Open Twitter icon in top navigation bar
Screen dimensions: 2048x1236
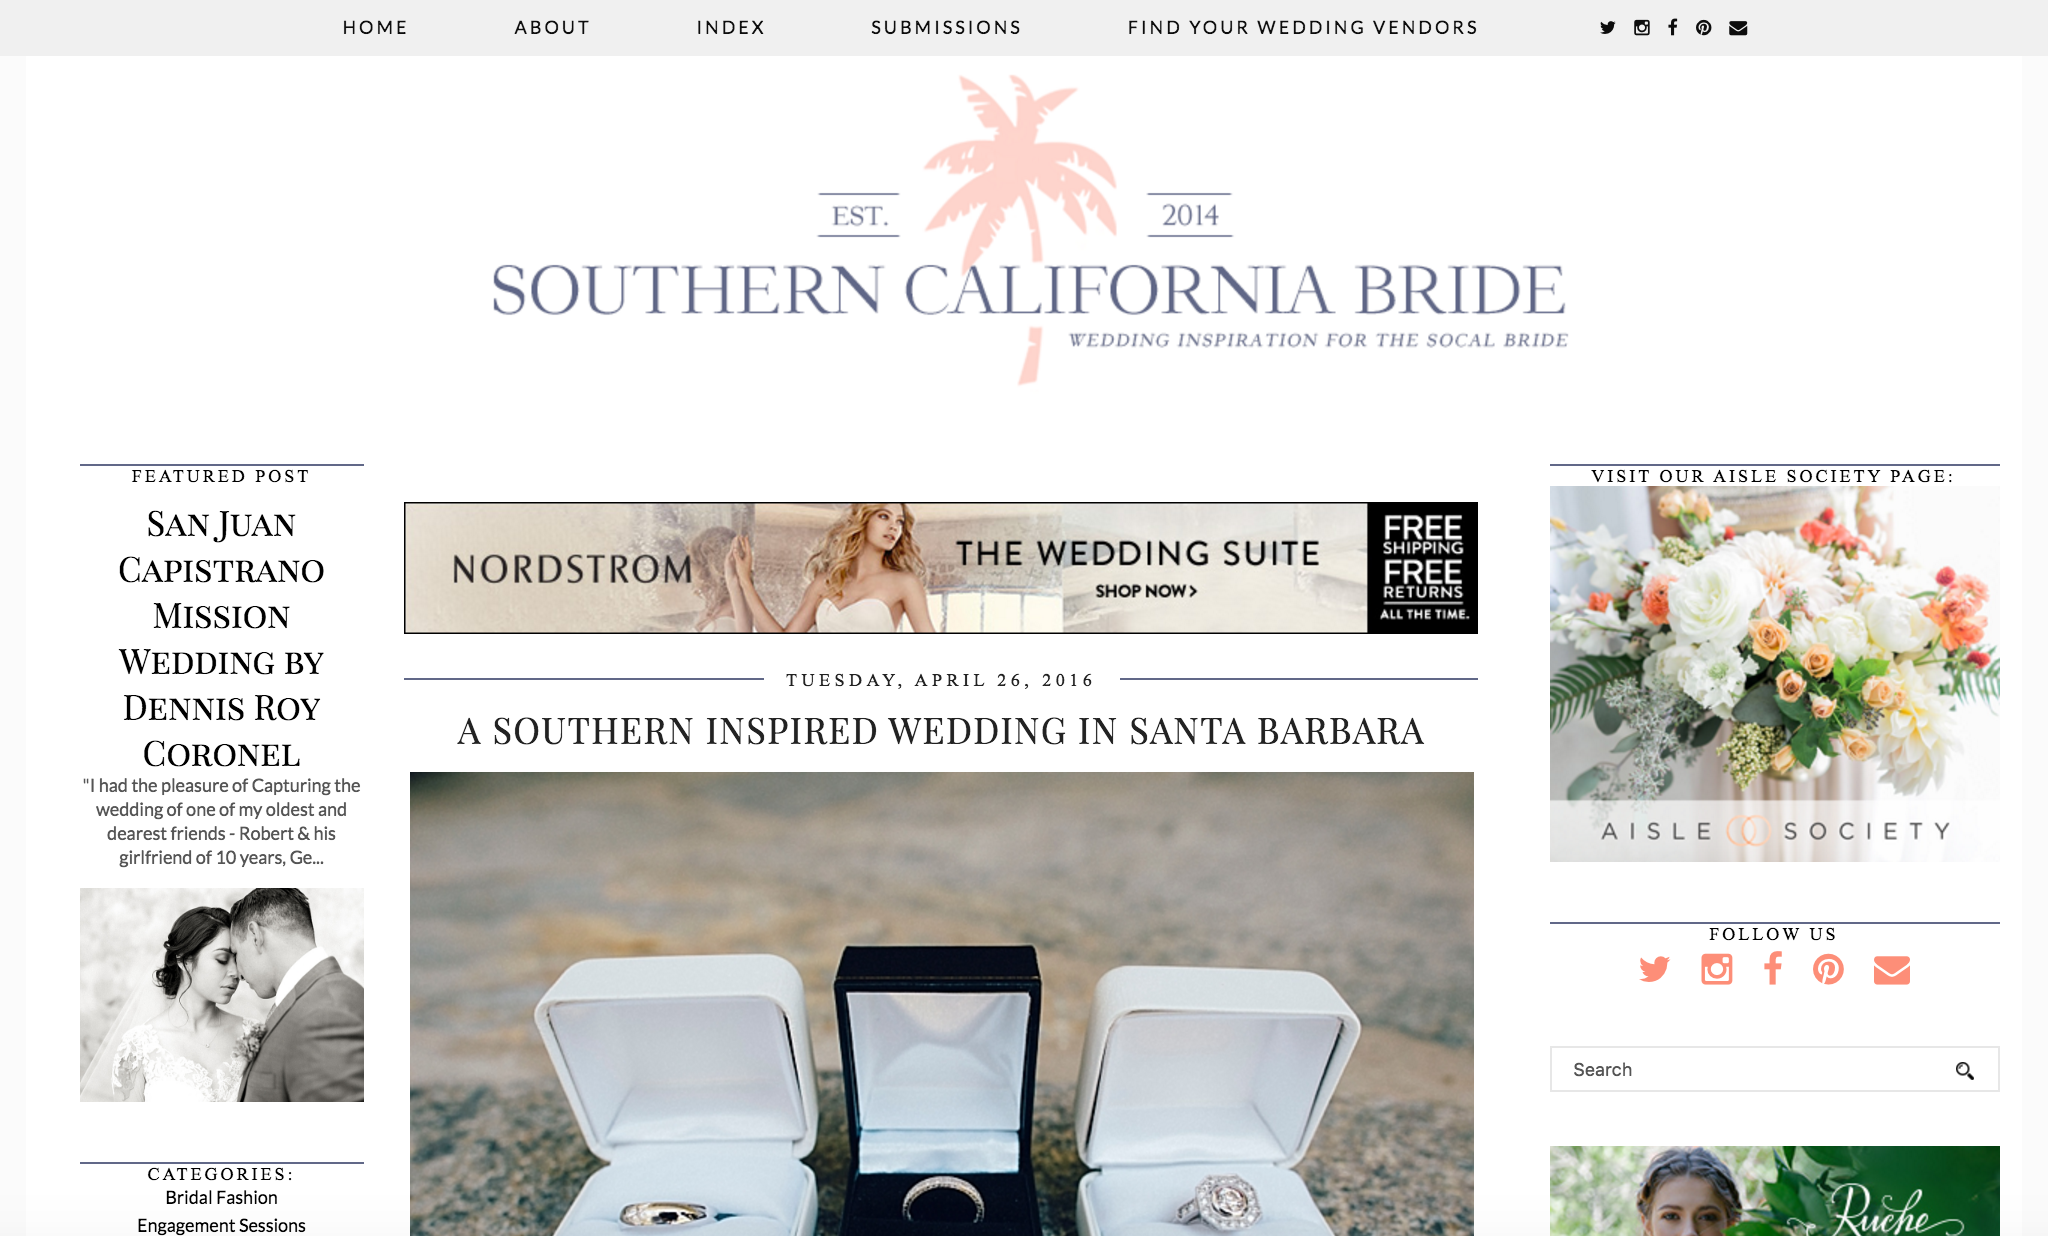pyautogui.click(x=1607, y=28)
